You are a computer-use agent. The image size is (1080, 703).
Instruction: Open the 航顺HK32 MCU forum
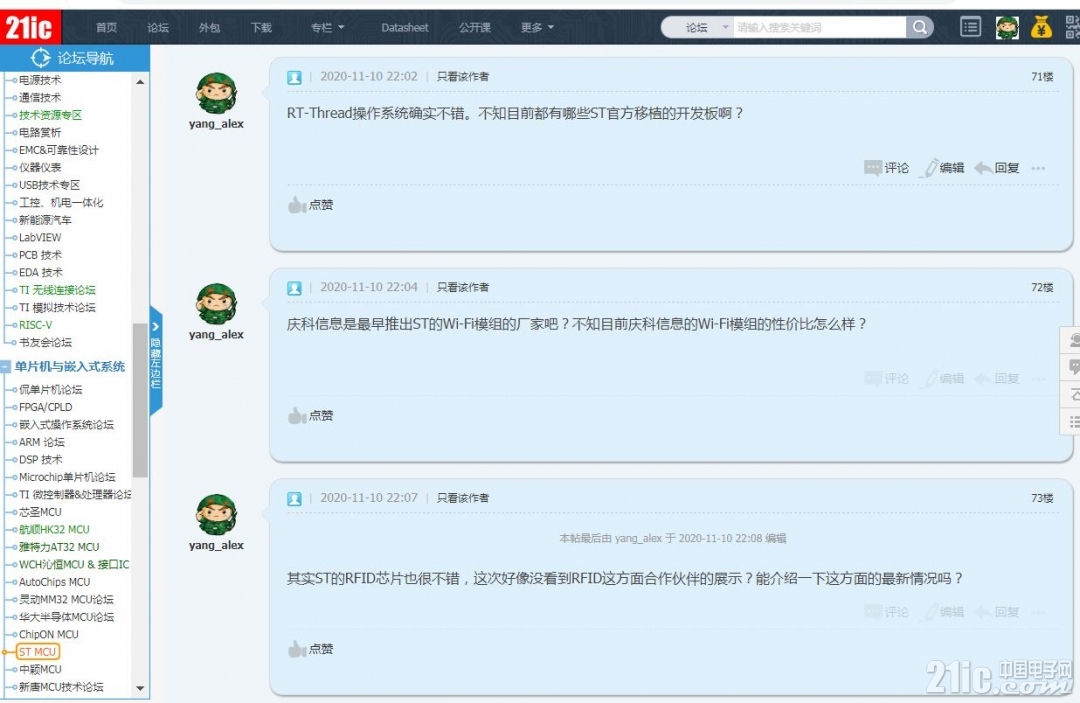tap(54, 529)
